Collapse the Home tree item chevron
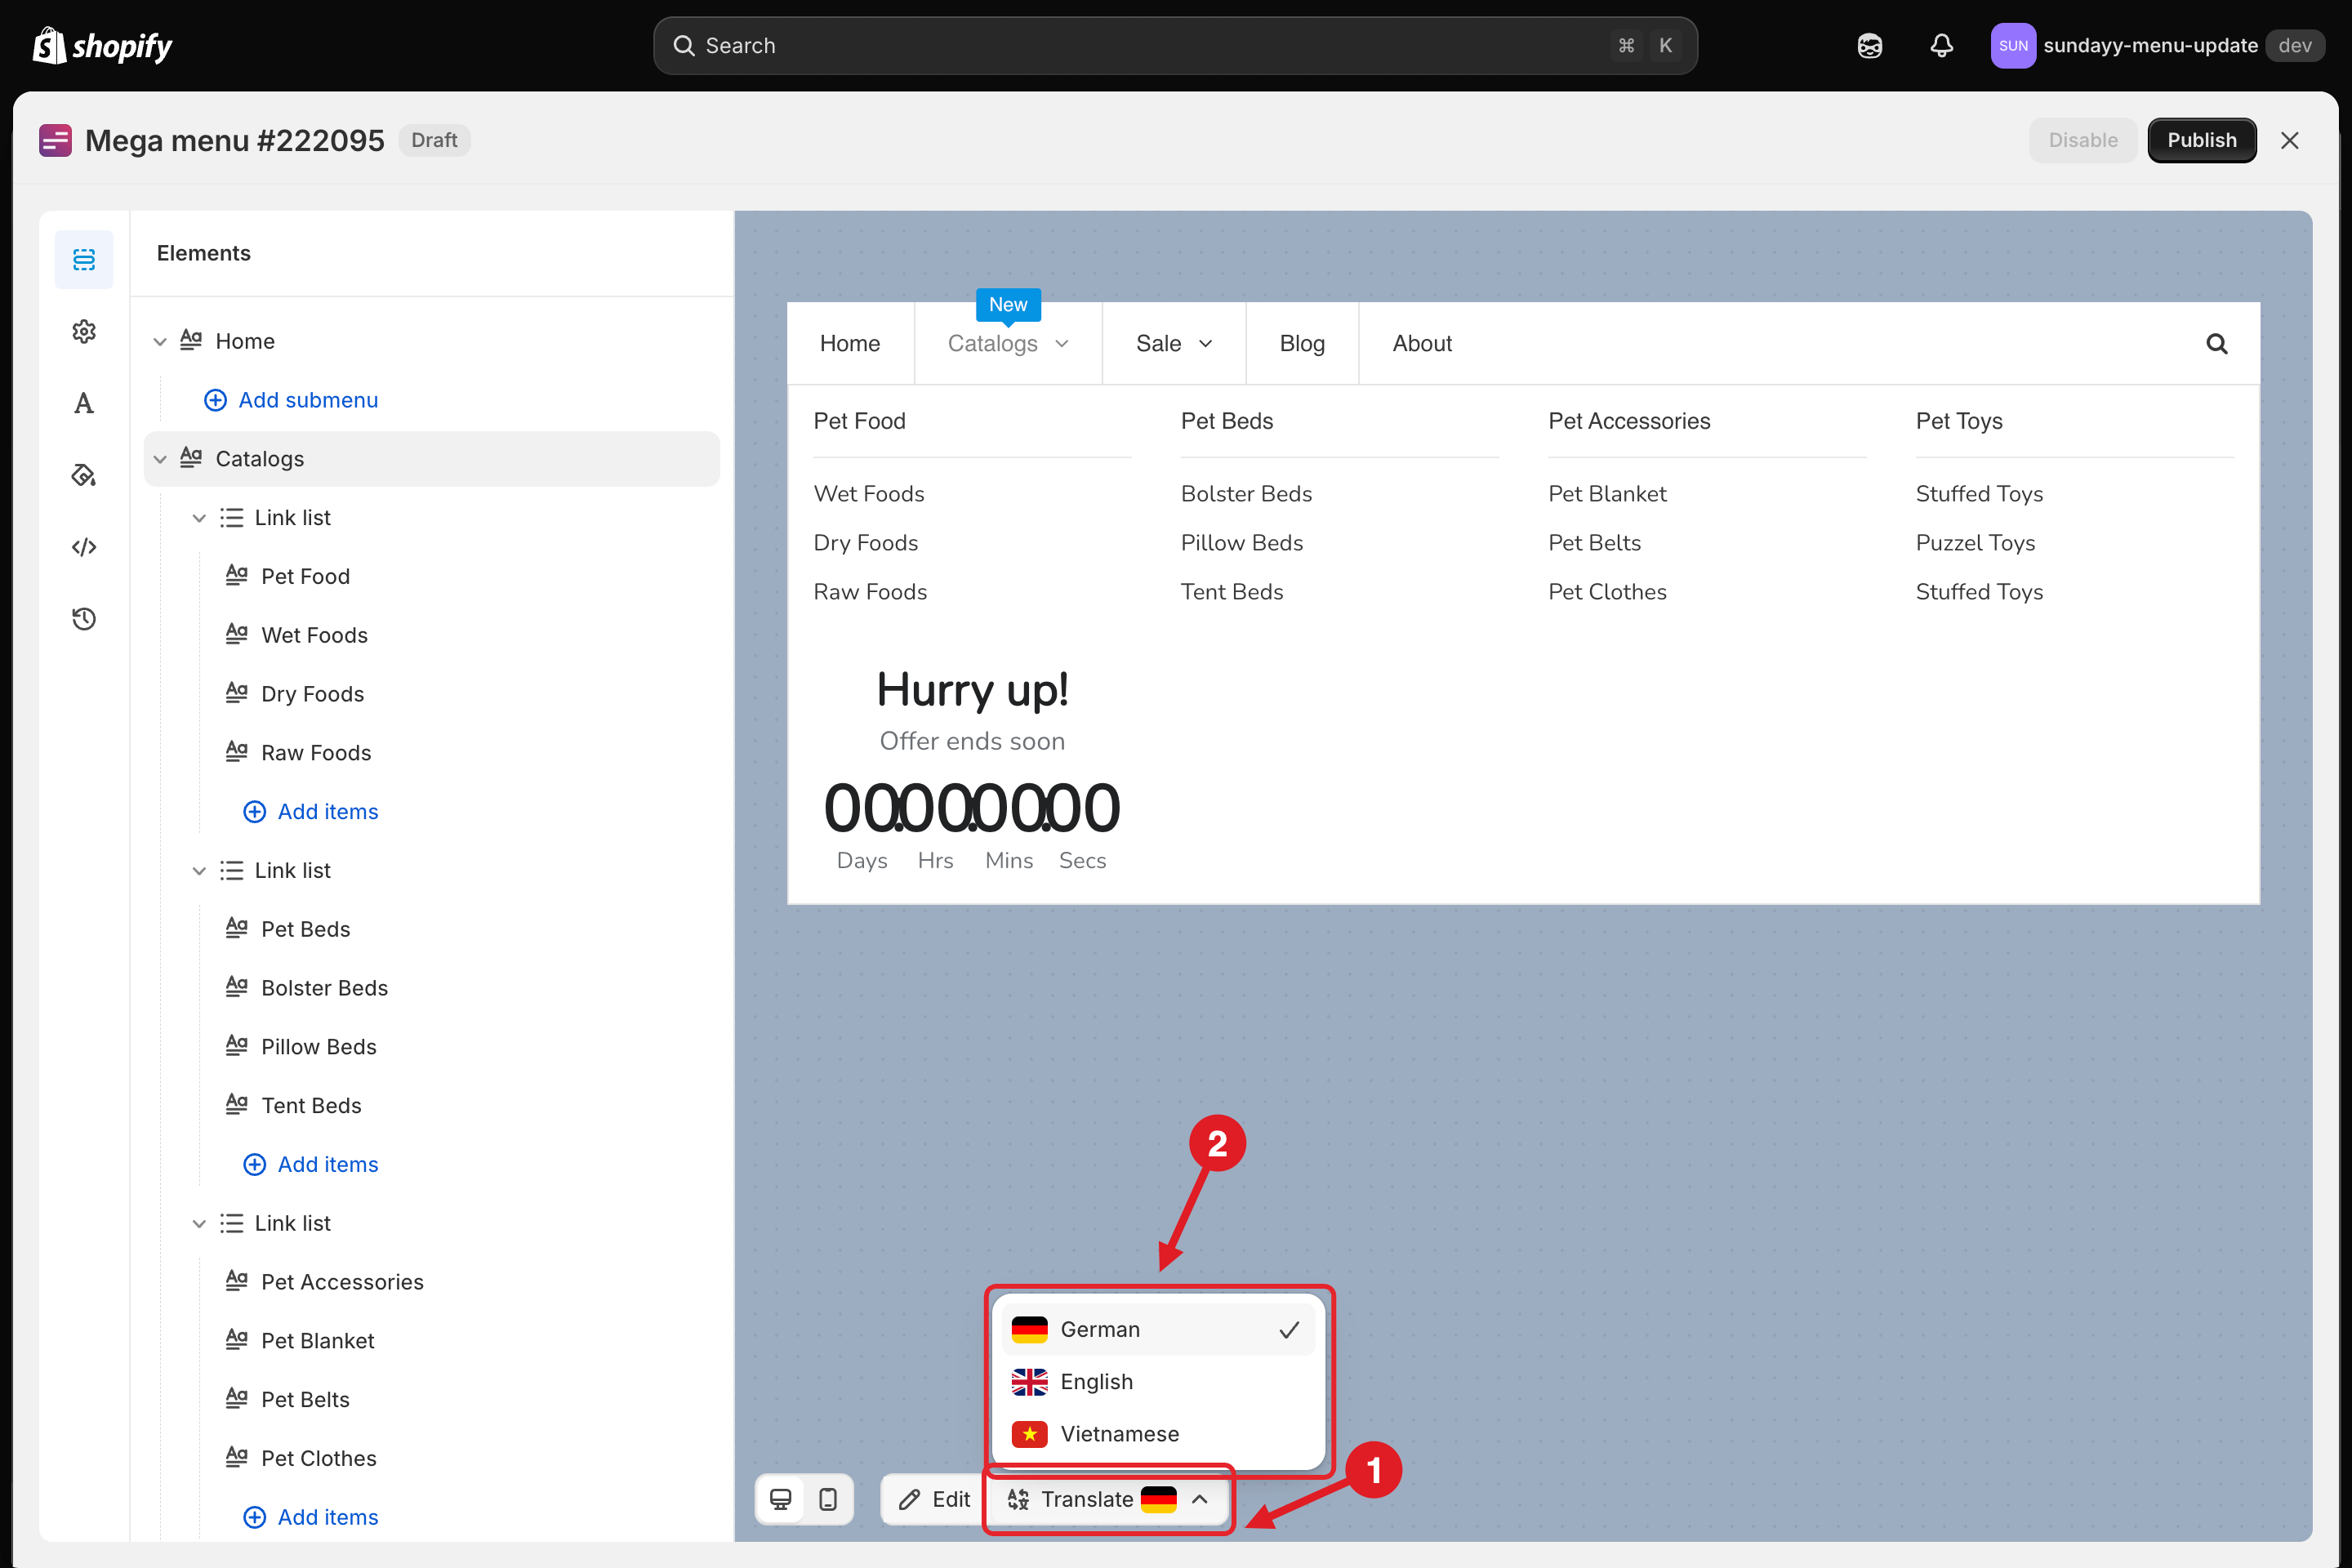This screenshot has width=2352, height=1568. click(x=160, y=342)
